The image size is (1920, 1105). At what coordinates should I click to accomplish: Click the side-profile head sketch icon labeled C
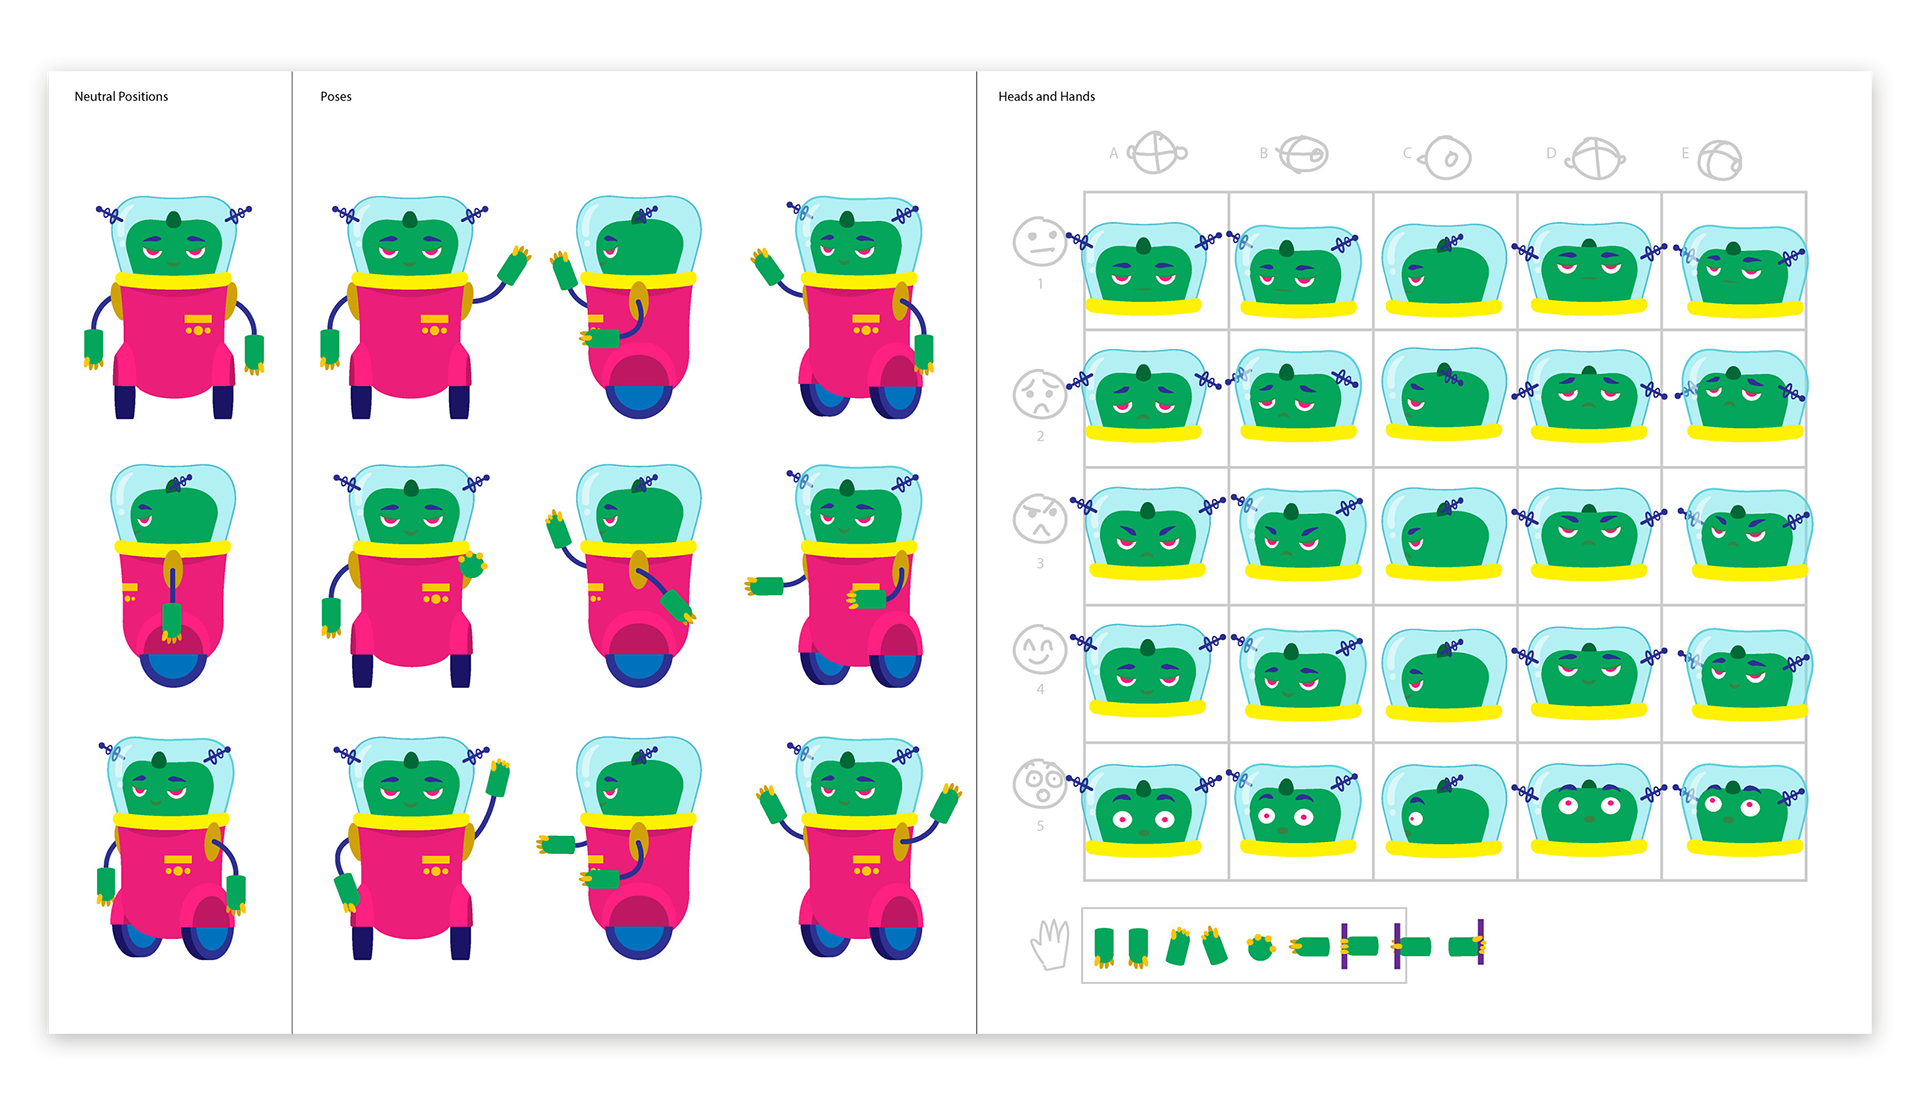tap(1446, 157)
